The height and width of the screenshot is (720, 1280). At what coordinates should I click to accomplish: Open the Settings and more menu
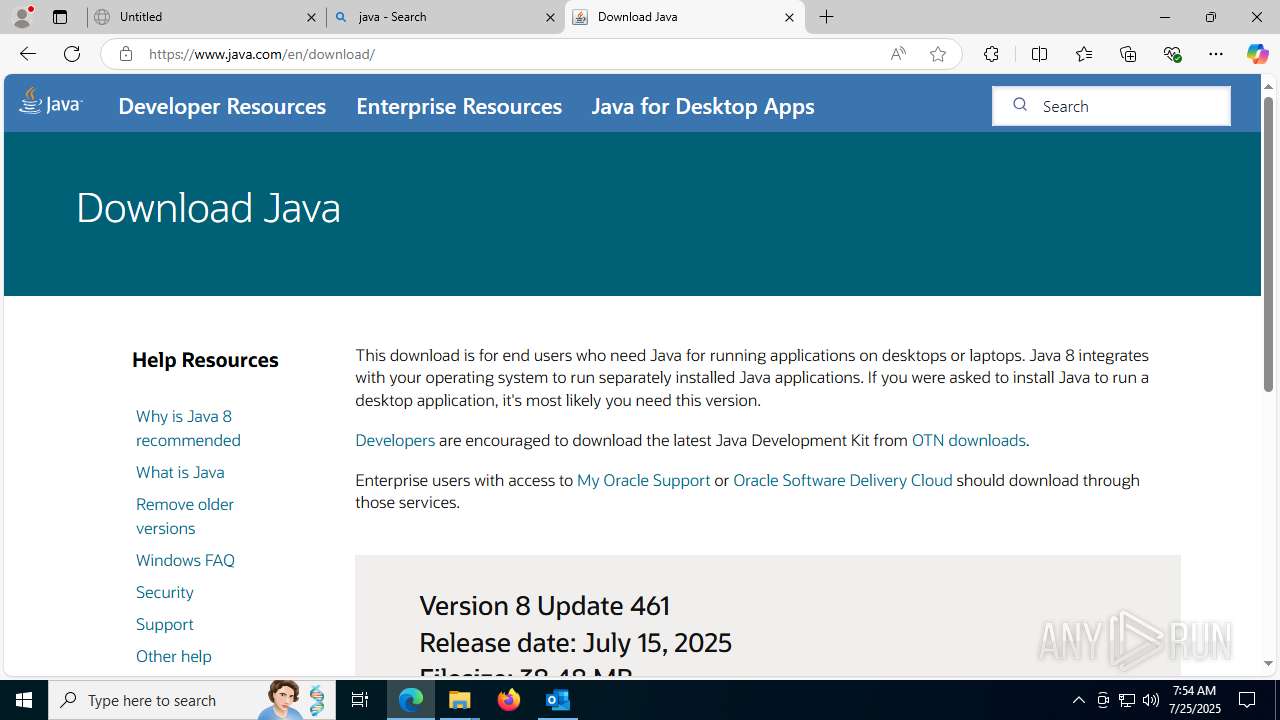point(1216,54)
